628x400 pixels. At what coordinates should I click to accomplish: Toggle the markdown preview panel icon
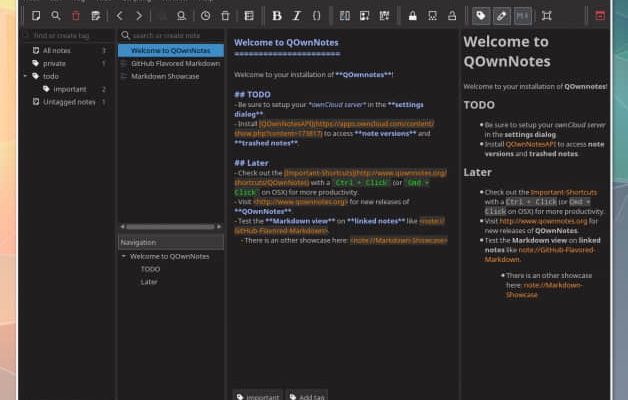(523, 16)
